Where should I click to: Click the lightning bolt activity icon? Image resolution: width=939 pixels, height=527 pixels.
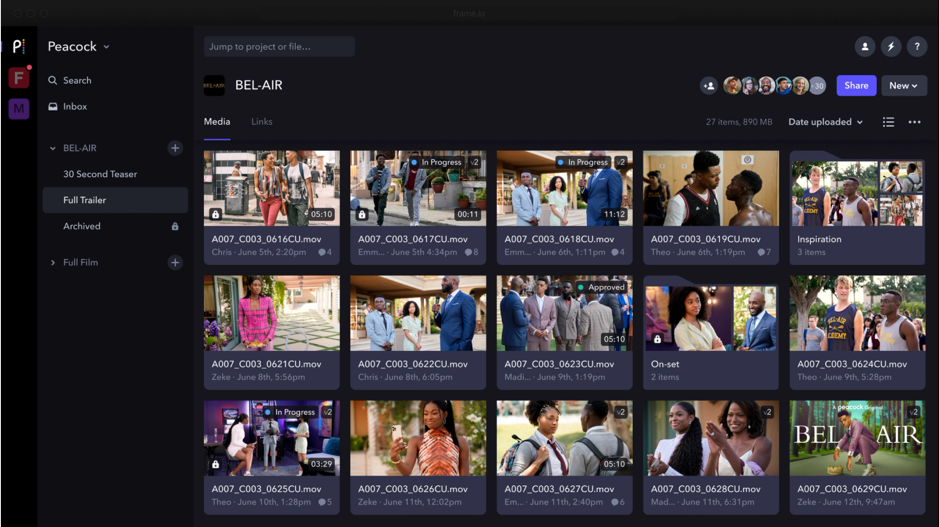point(891,47)
